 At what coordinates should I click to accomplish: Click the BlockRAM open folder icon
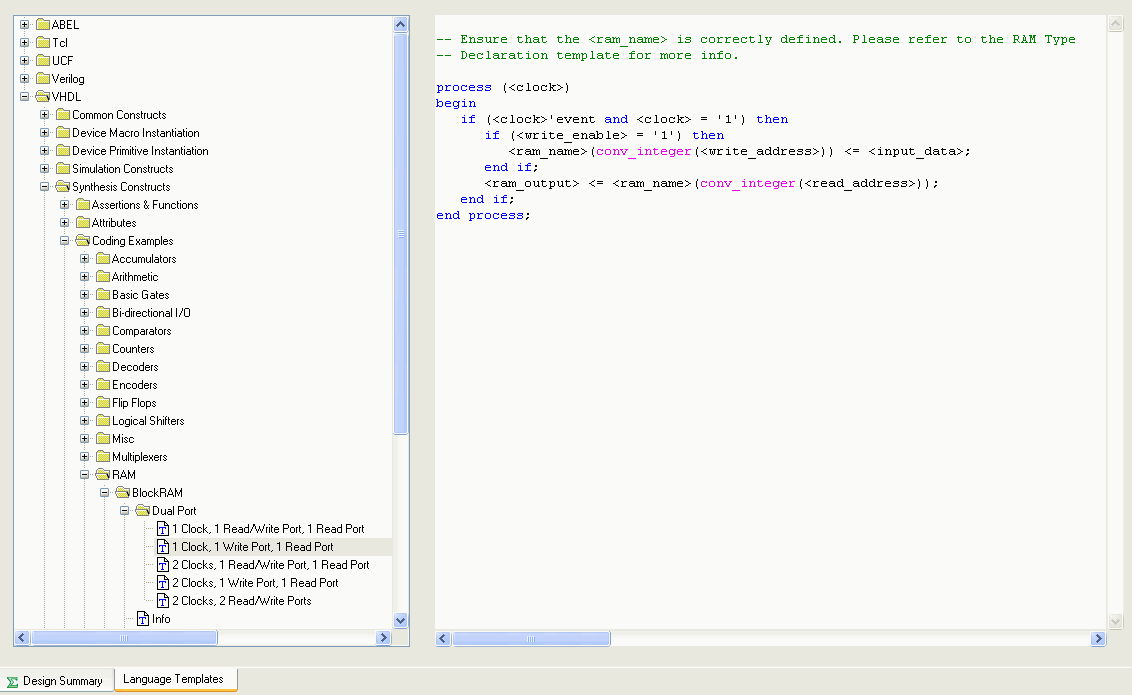tap(123, 493)
